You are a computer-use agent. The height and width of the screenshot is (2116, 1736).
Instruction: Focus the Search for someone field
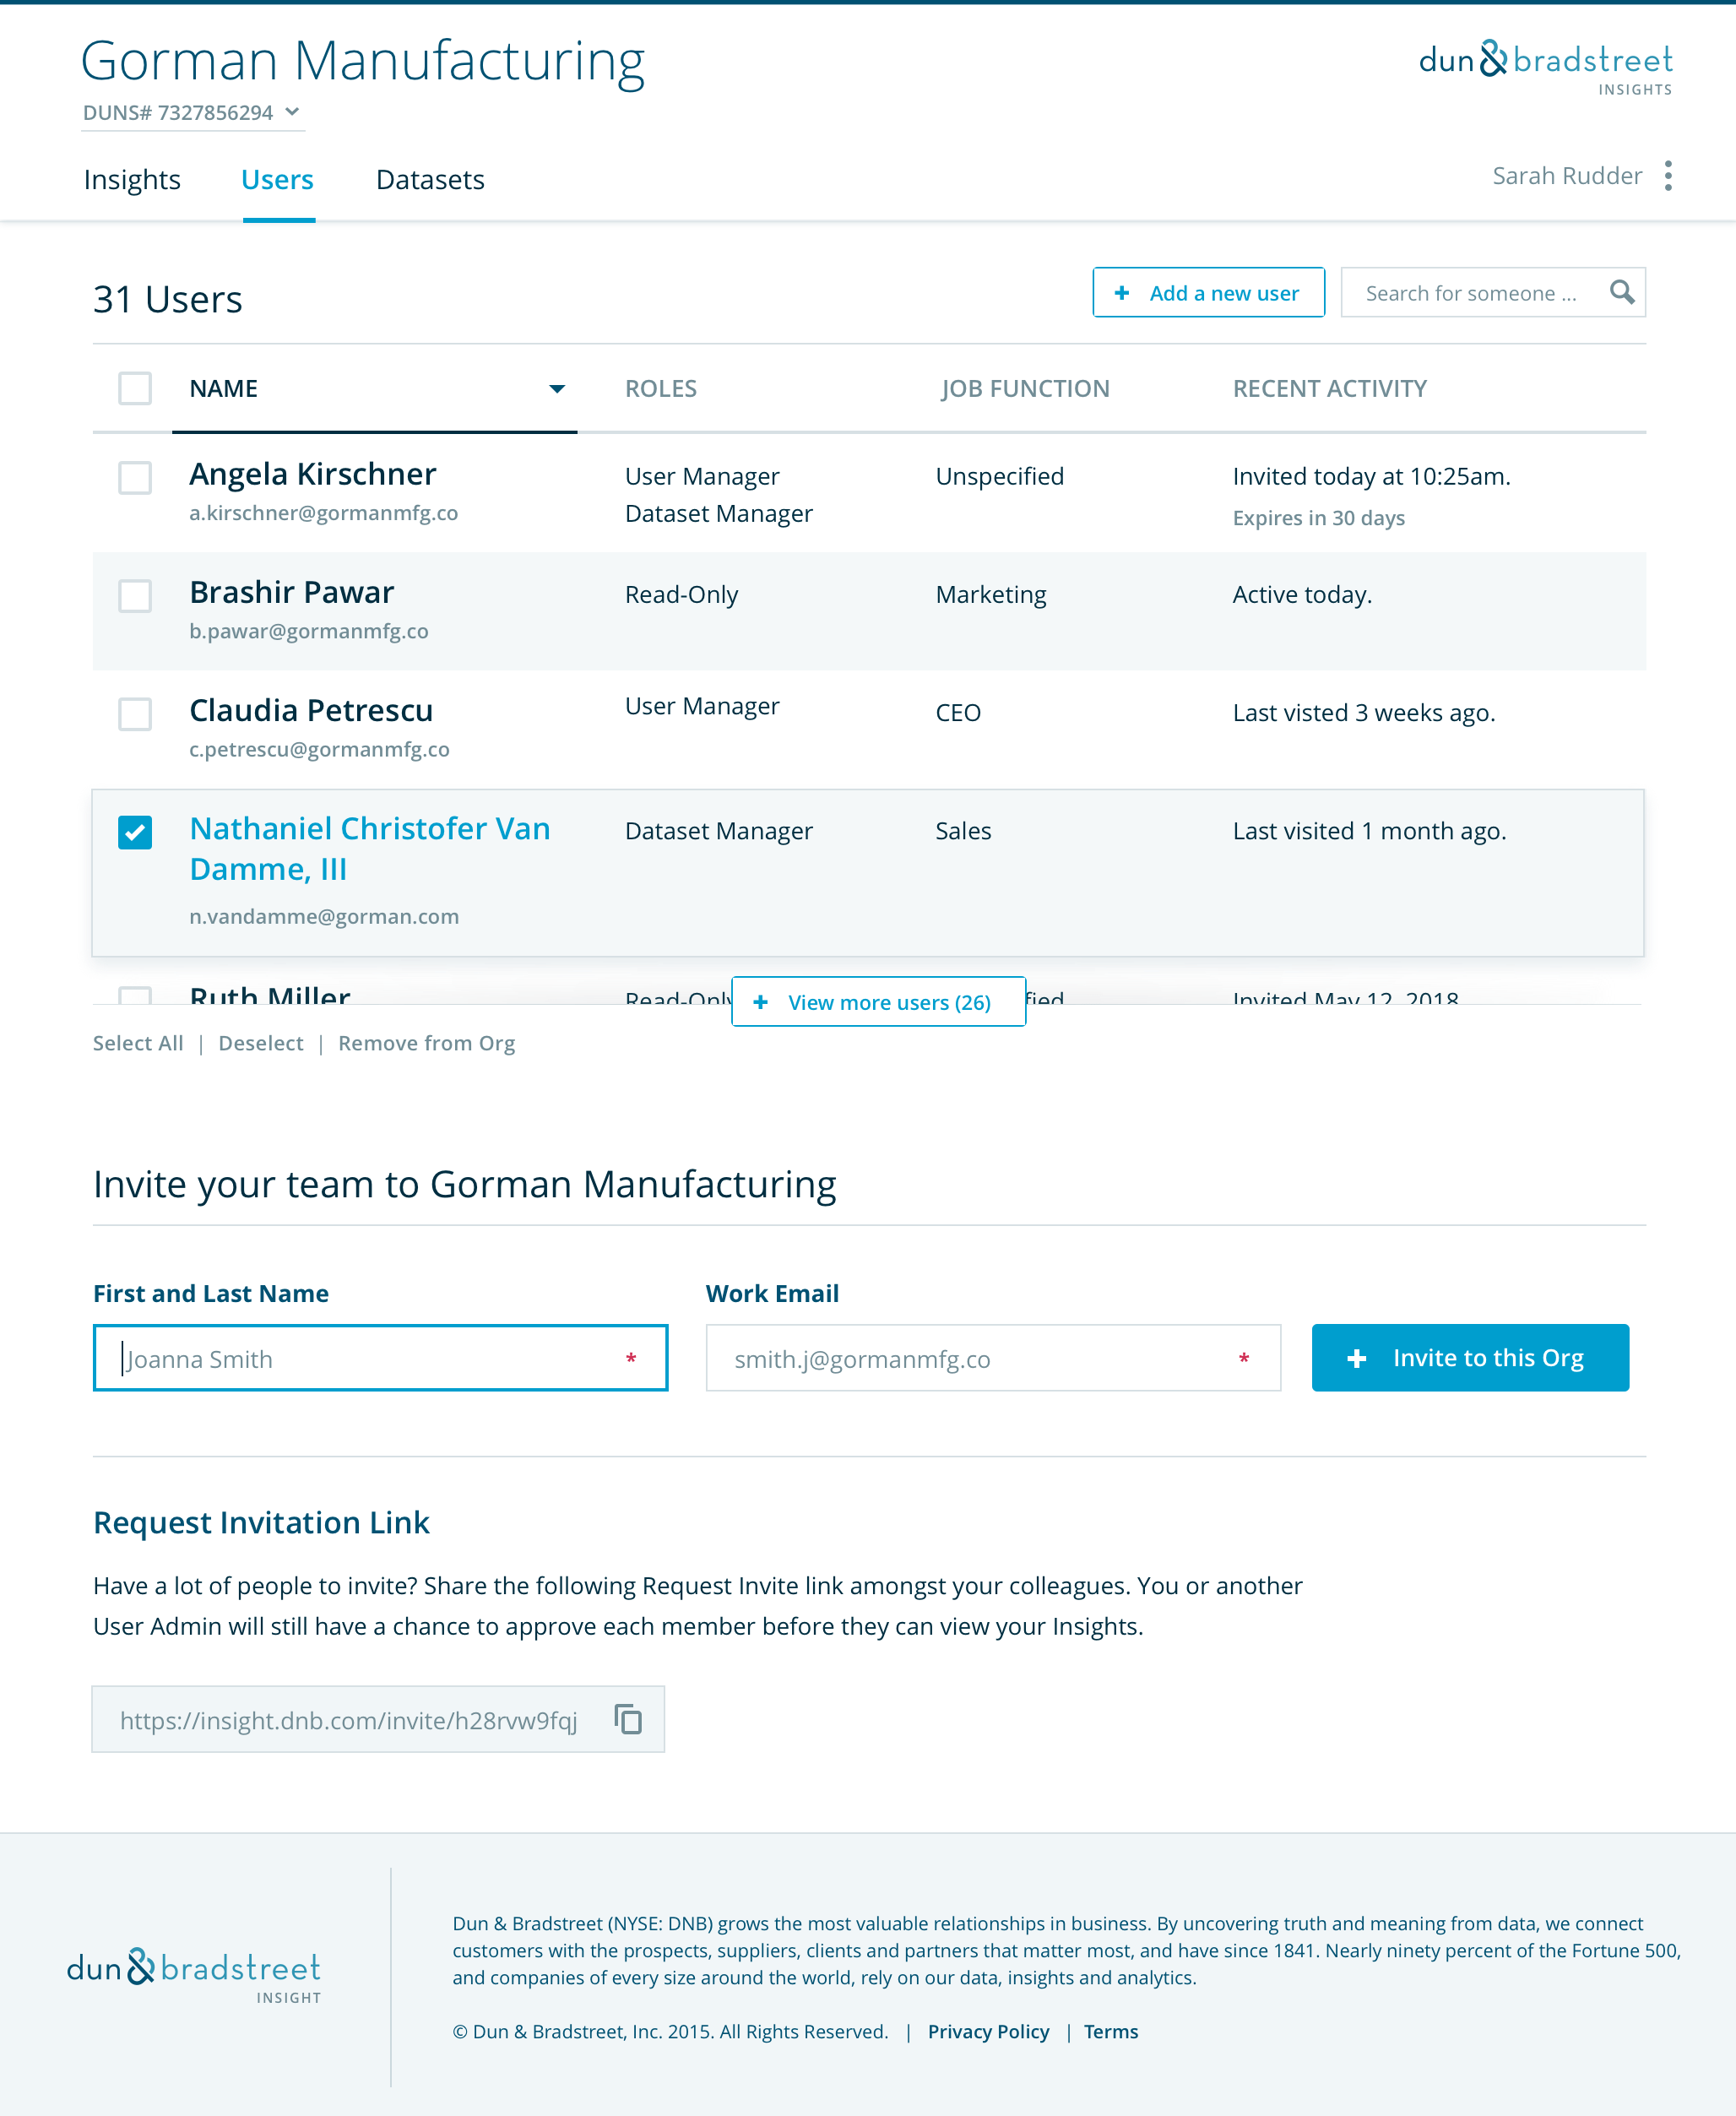(x=1493, y=292)
